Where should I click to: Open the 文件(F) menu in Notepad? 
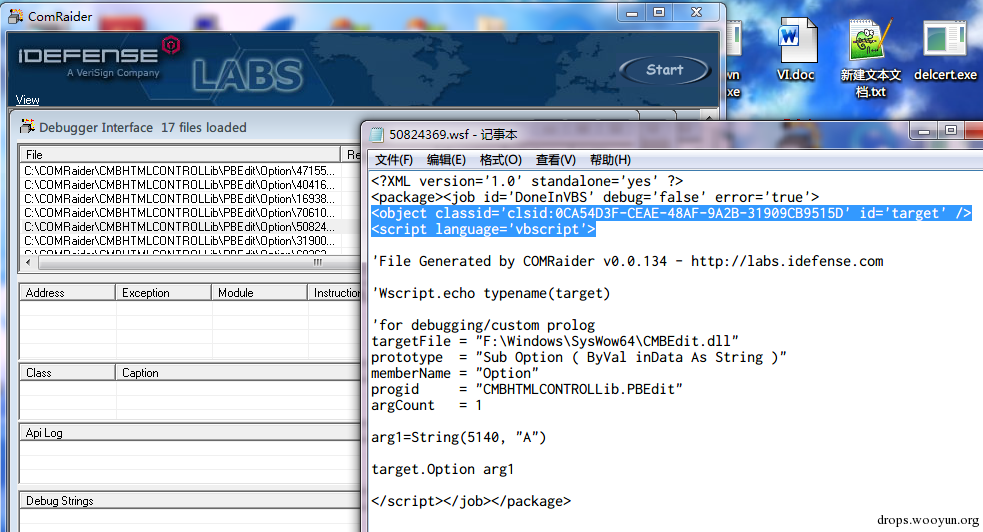pyautogui.click(x=394, y=160)
